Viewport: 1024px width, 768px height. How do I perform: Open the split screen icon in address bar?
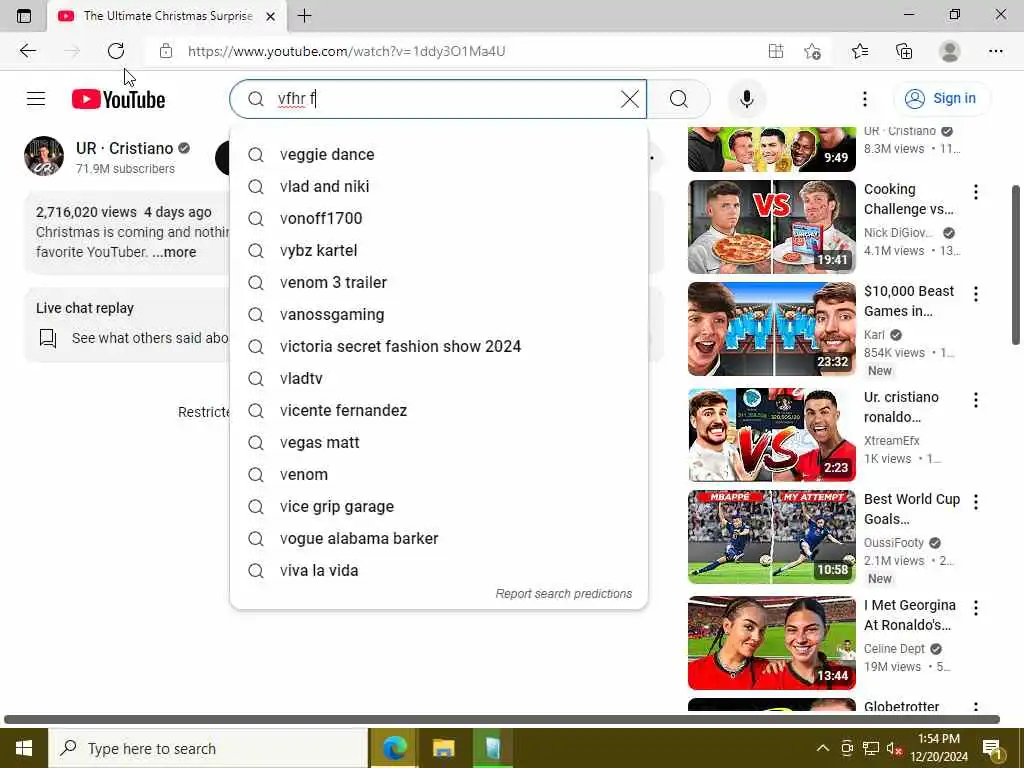point(776,51)
